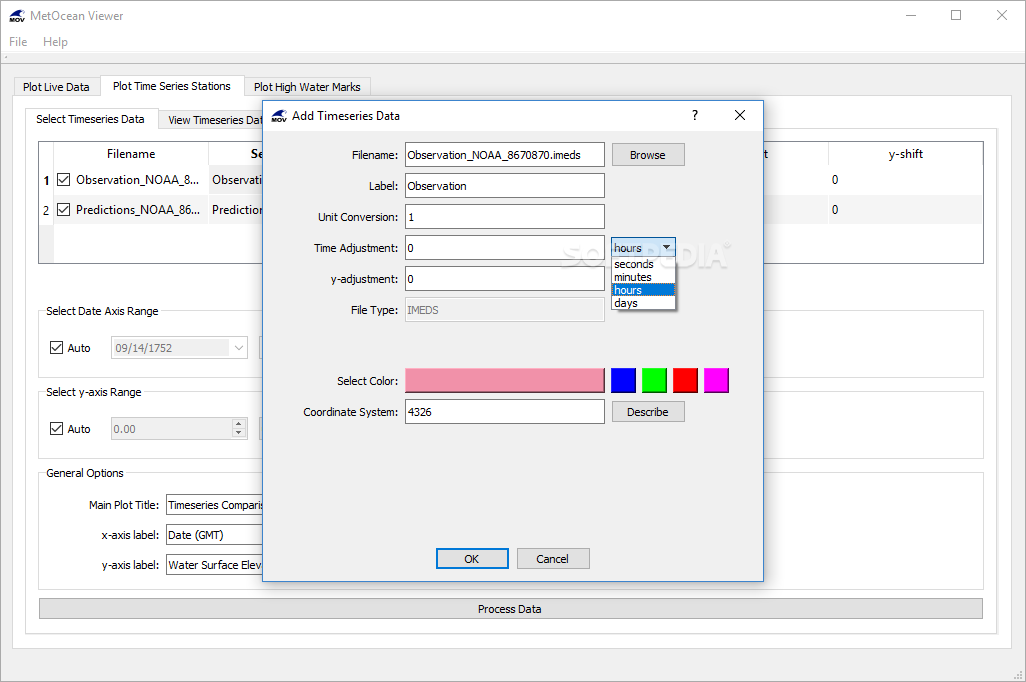The width and height of the screenshot is (1026, 682).
Task: Select row 2 header in the table
Action: (46, 210)
